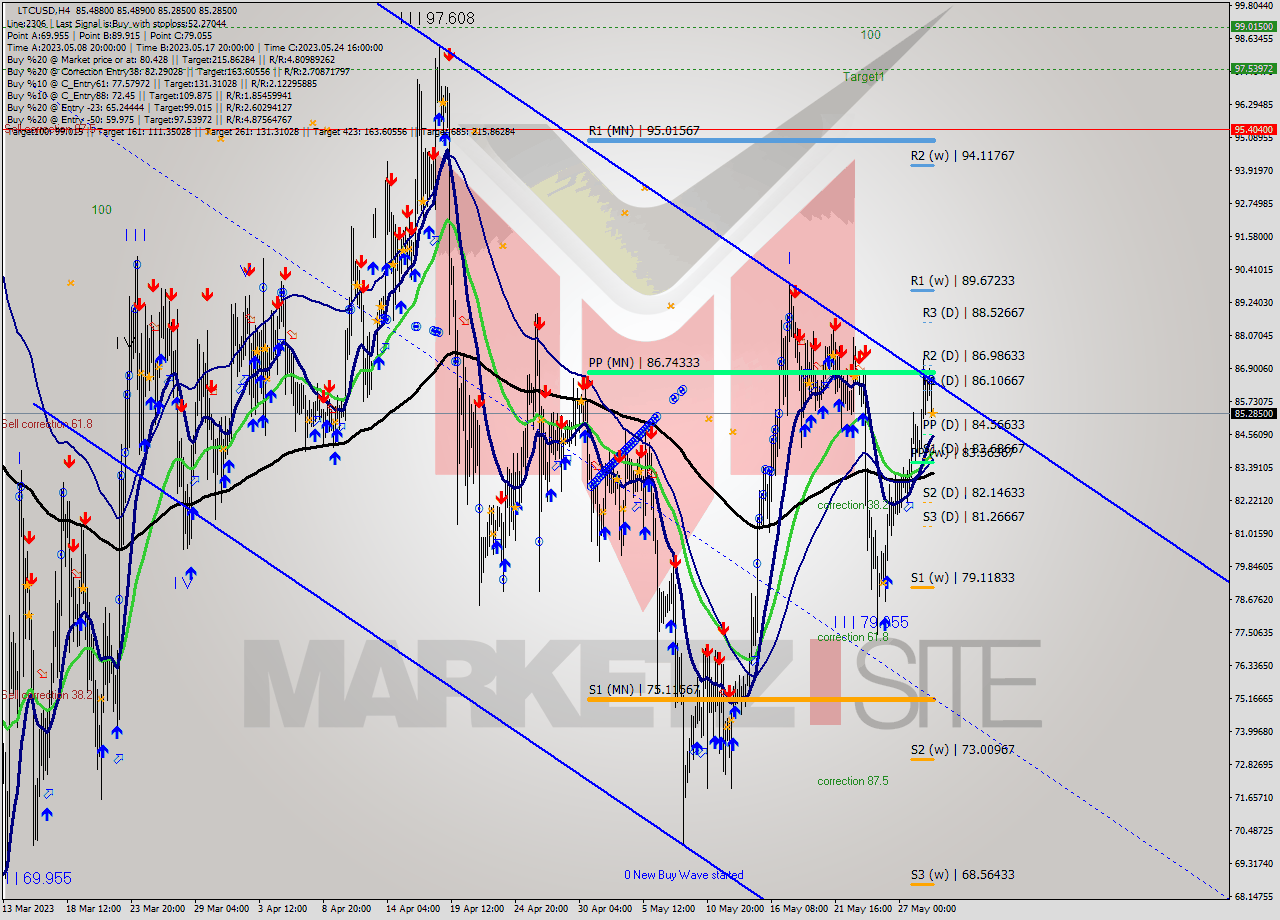
Task: Click the 'S2 (w) | 73.00967' pivot label
Action: pyautogui.click(x=962, y=749)
